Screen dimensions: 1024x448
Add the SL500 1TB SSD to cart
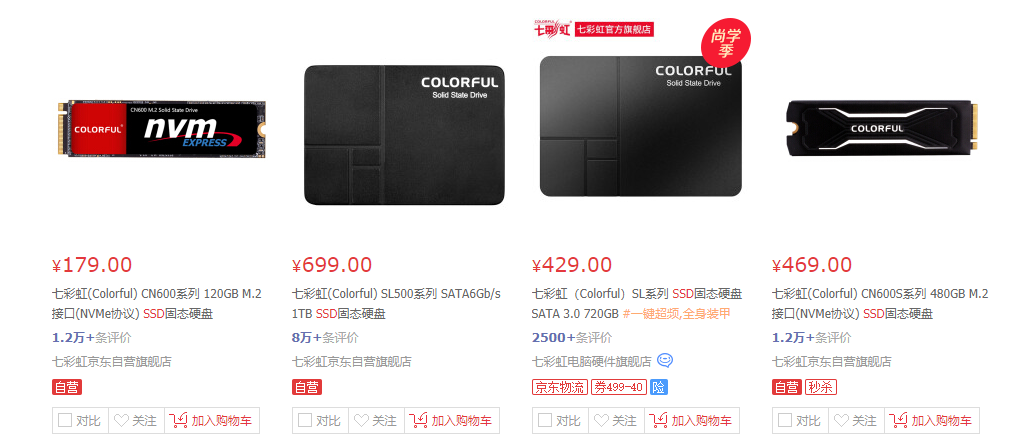[452, 421]
